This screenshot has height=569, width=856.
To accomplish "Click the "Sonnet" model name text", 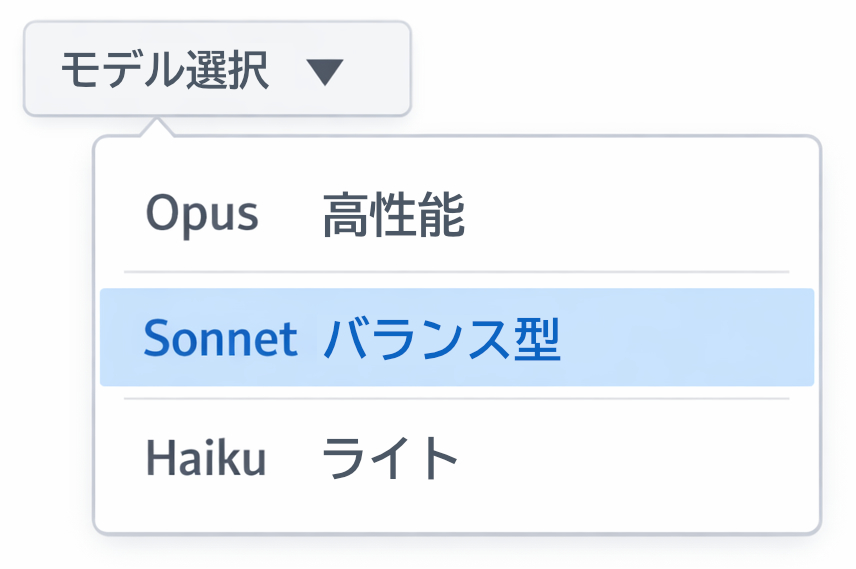I will pos(220,339).
